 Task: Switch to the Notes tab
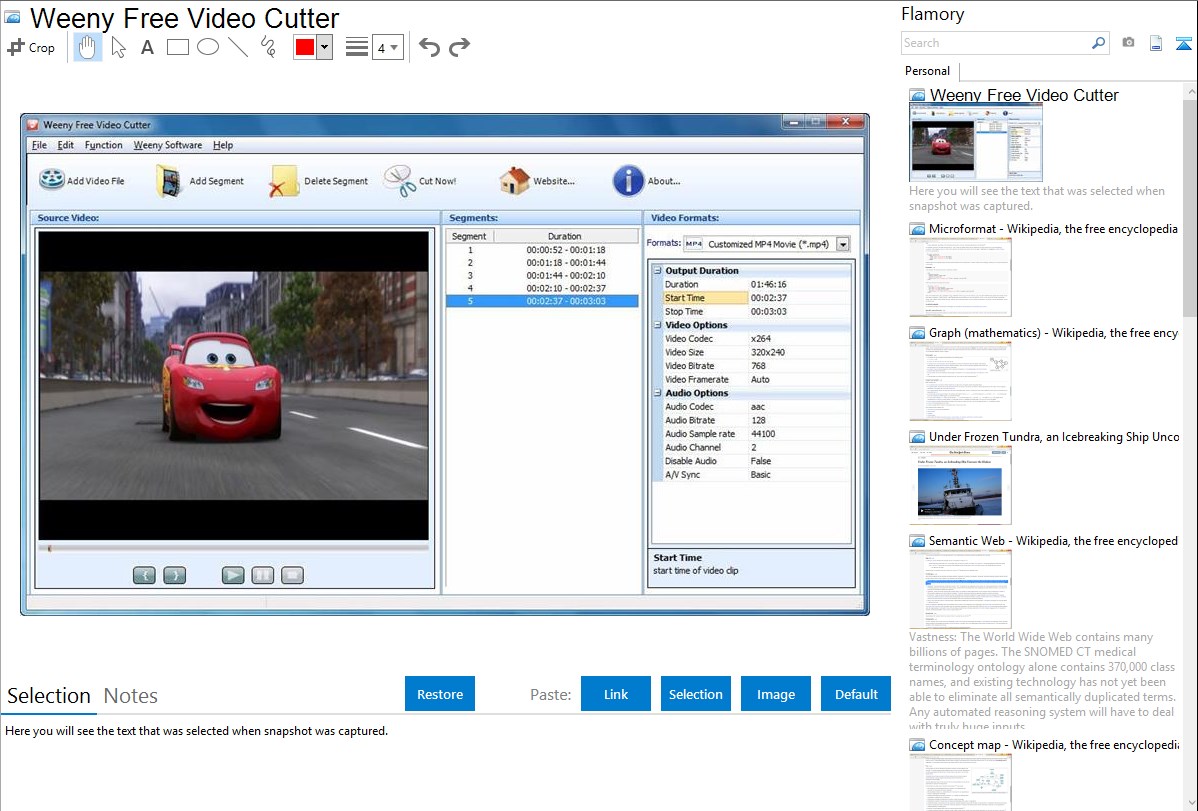point(131,696)
